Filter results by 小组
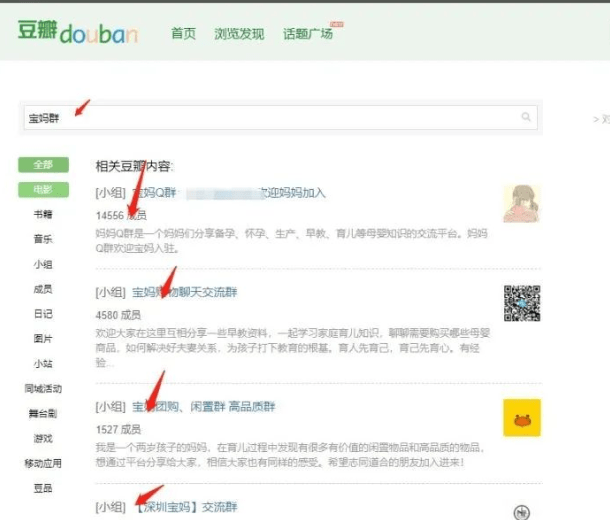 (43, 264)
